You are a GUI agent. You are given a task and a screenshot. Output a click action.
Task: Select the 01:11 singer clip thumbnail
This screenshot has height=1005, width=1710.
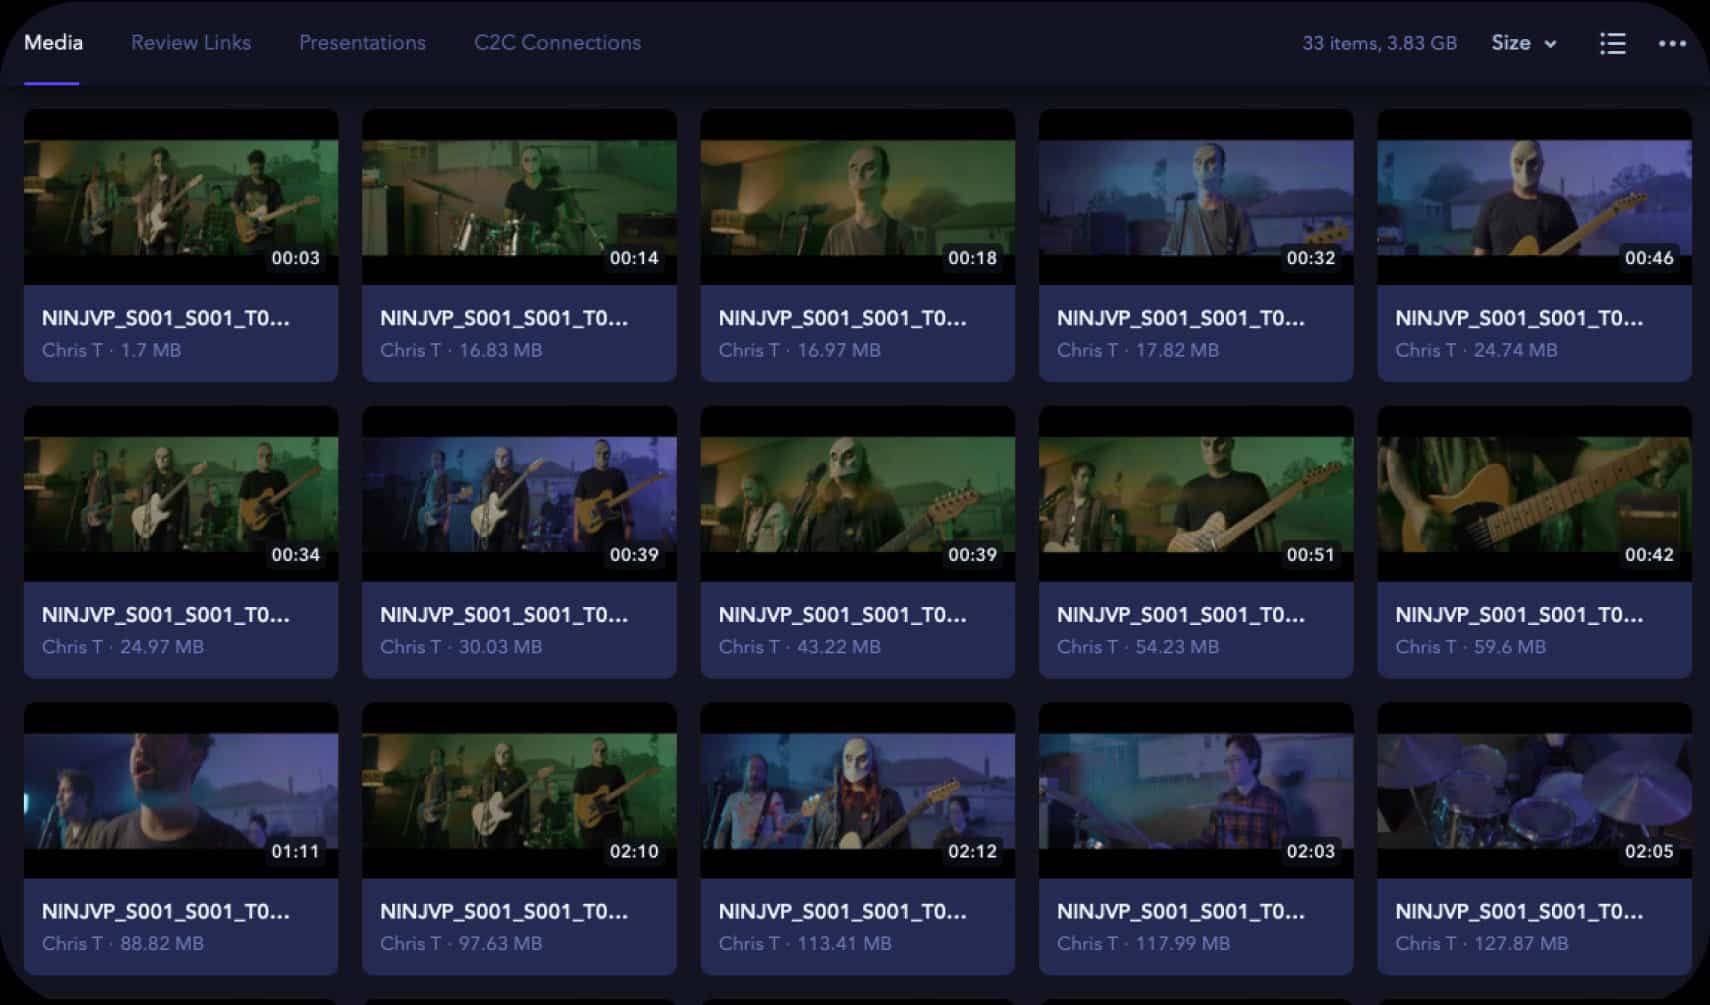[181, 791]
